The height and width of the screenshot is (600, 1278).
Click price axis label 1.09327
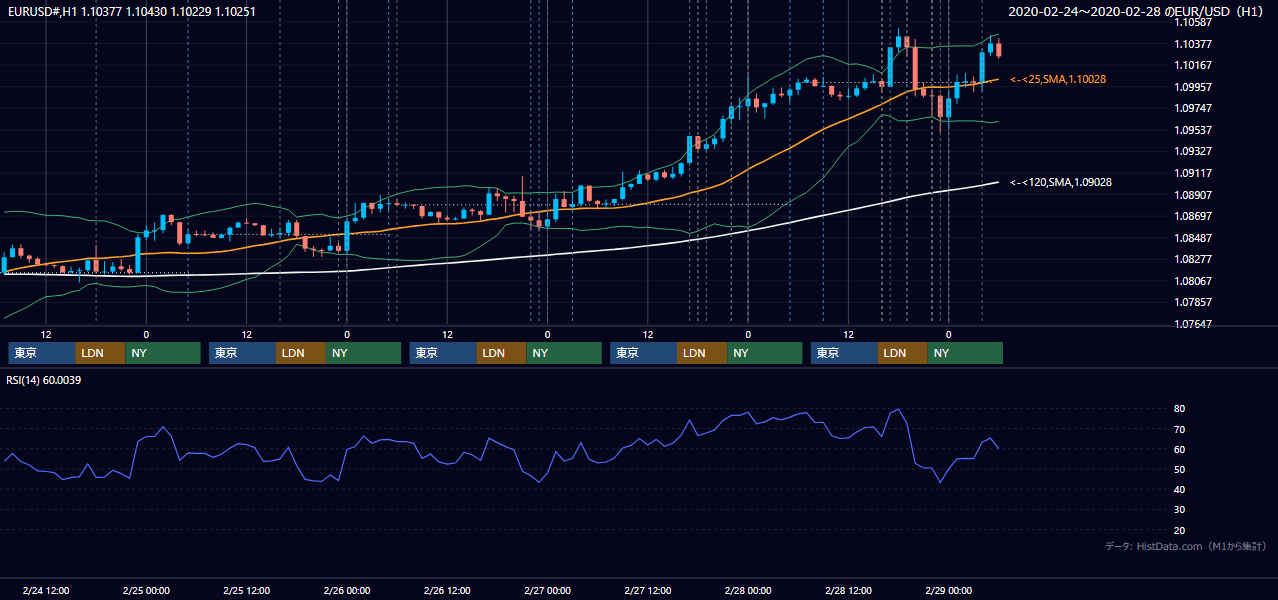1193,151
